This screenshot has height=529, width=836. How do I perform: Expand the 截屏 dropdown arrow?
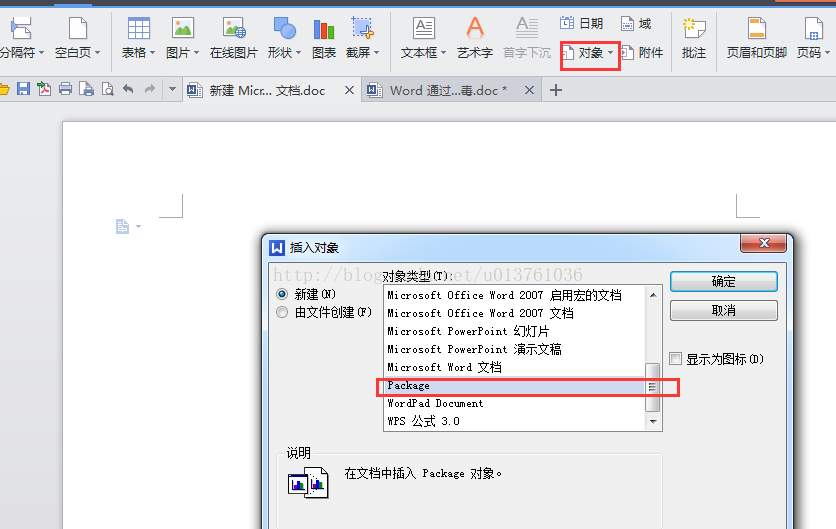point(376,53)
